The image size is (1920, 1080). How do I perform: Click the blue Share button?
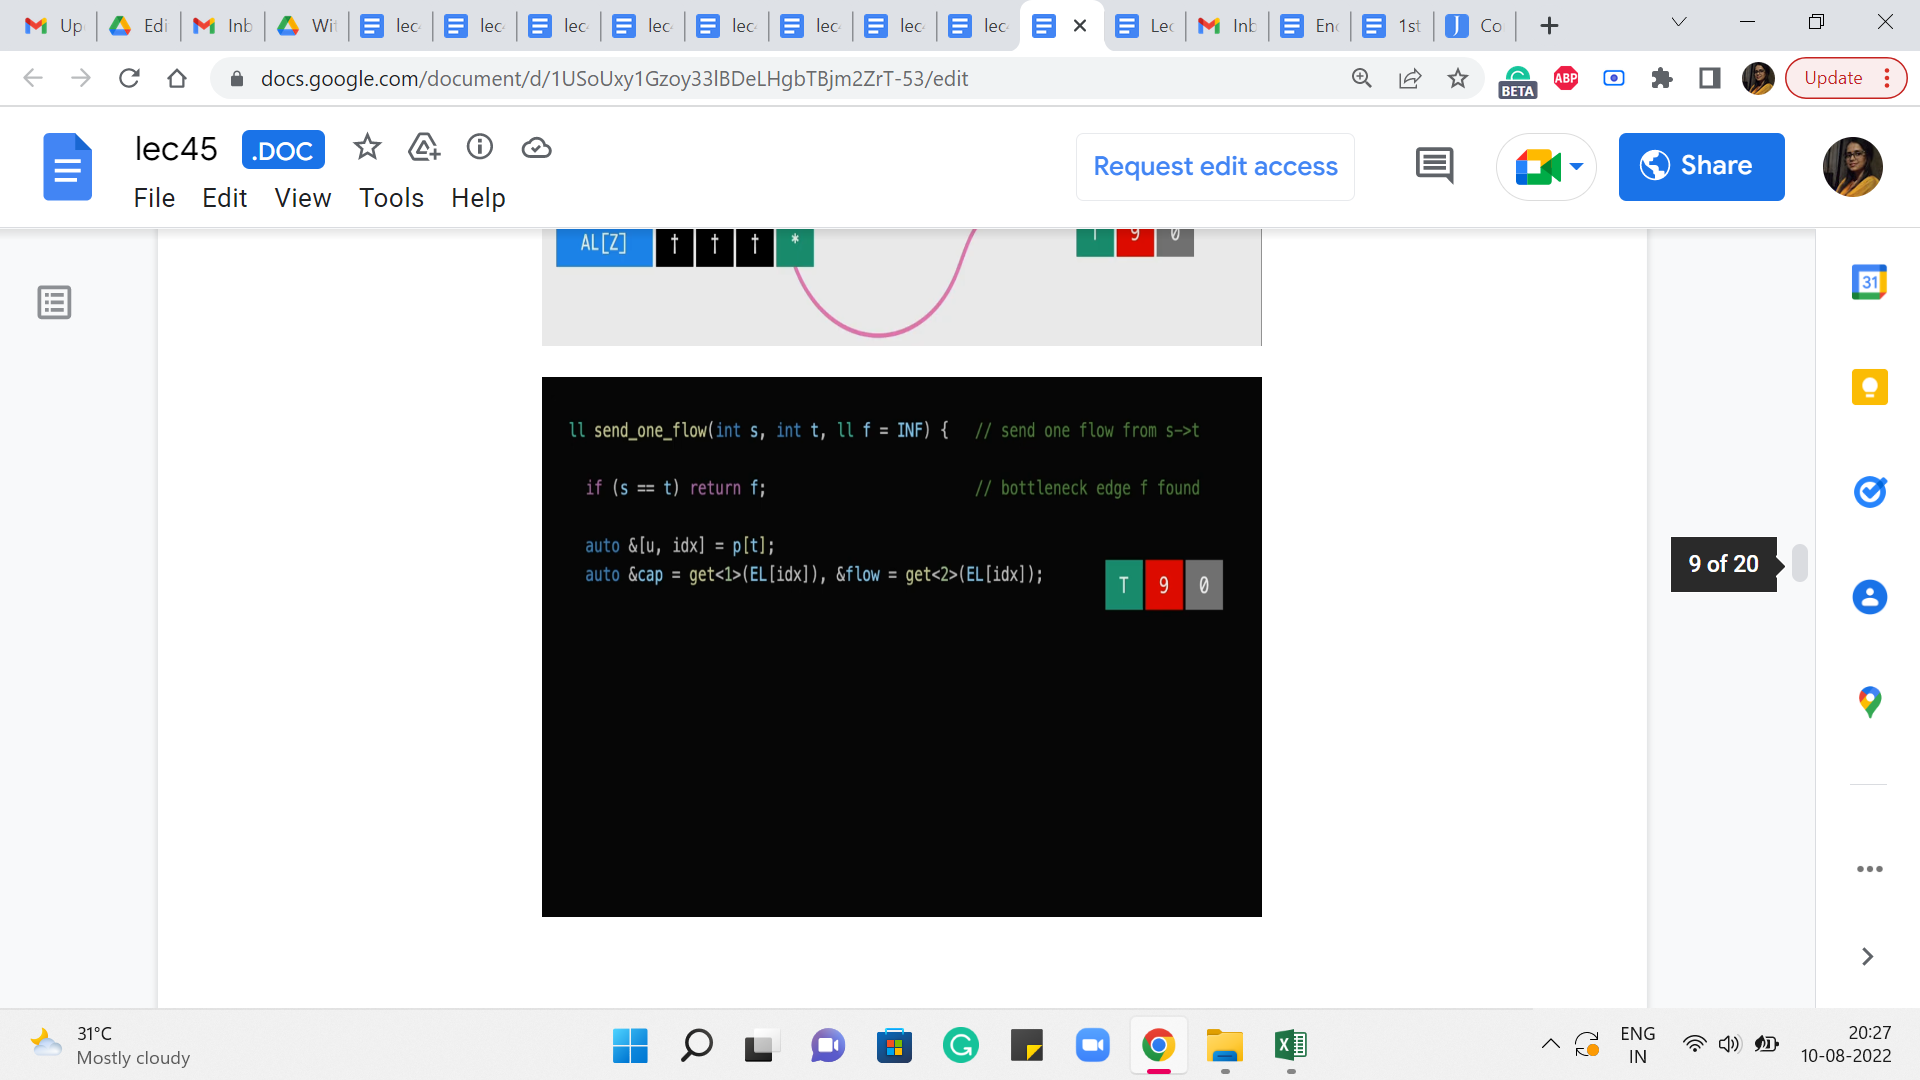[1701, 166]
